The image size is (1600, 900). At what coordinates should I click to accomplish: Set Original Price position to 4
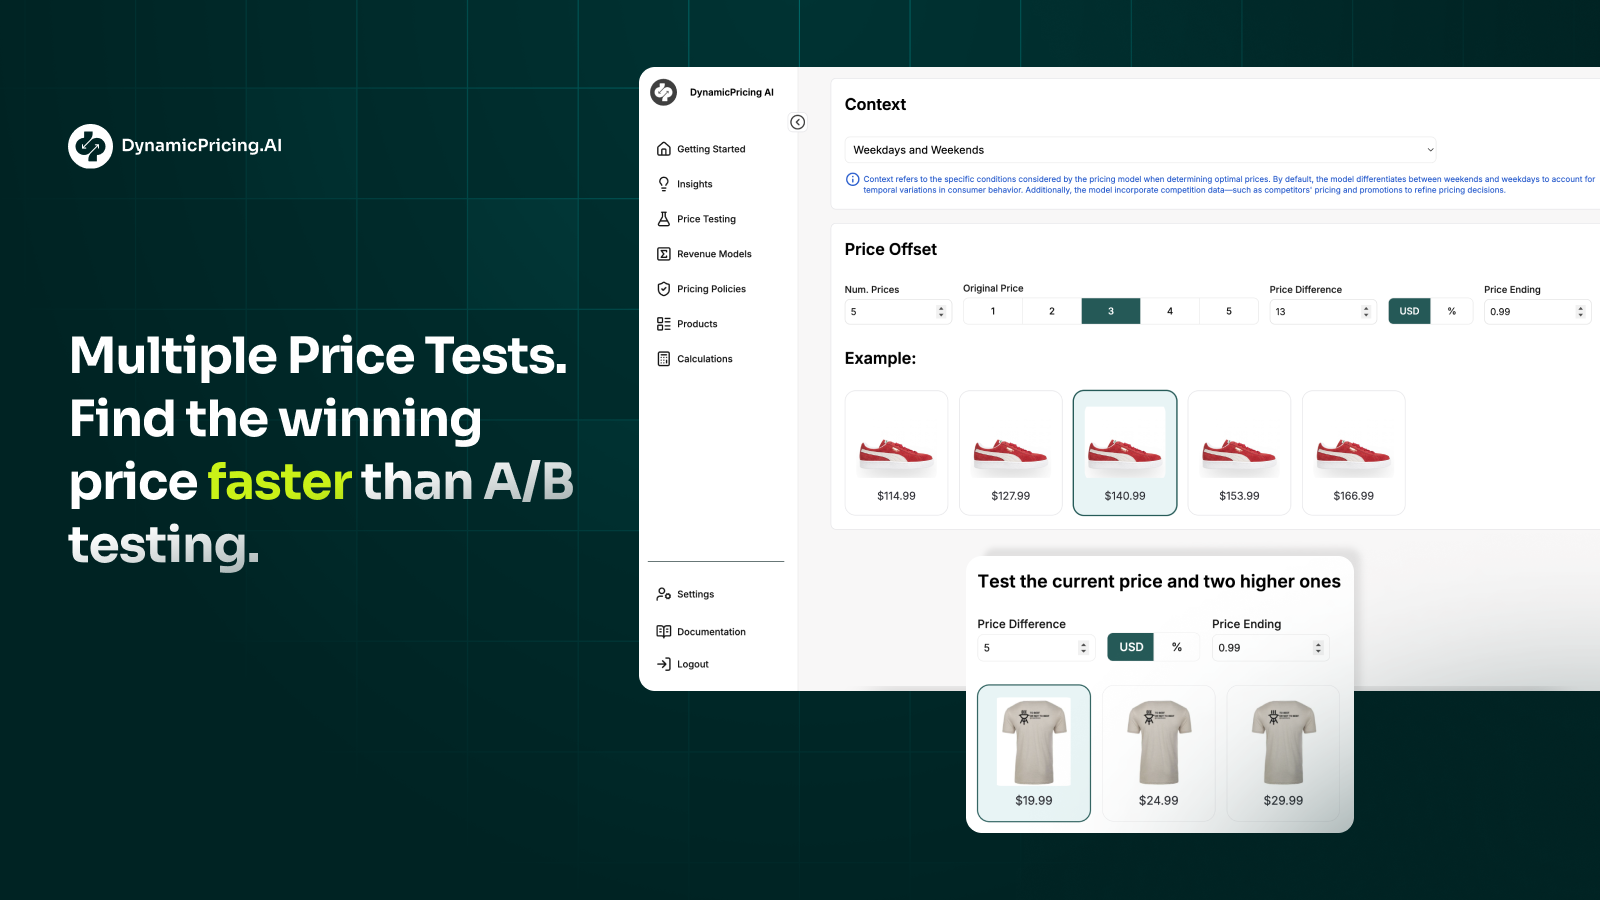point(1170,311)
